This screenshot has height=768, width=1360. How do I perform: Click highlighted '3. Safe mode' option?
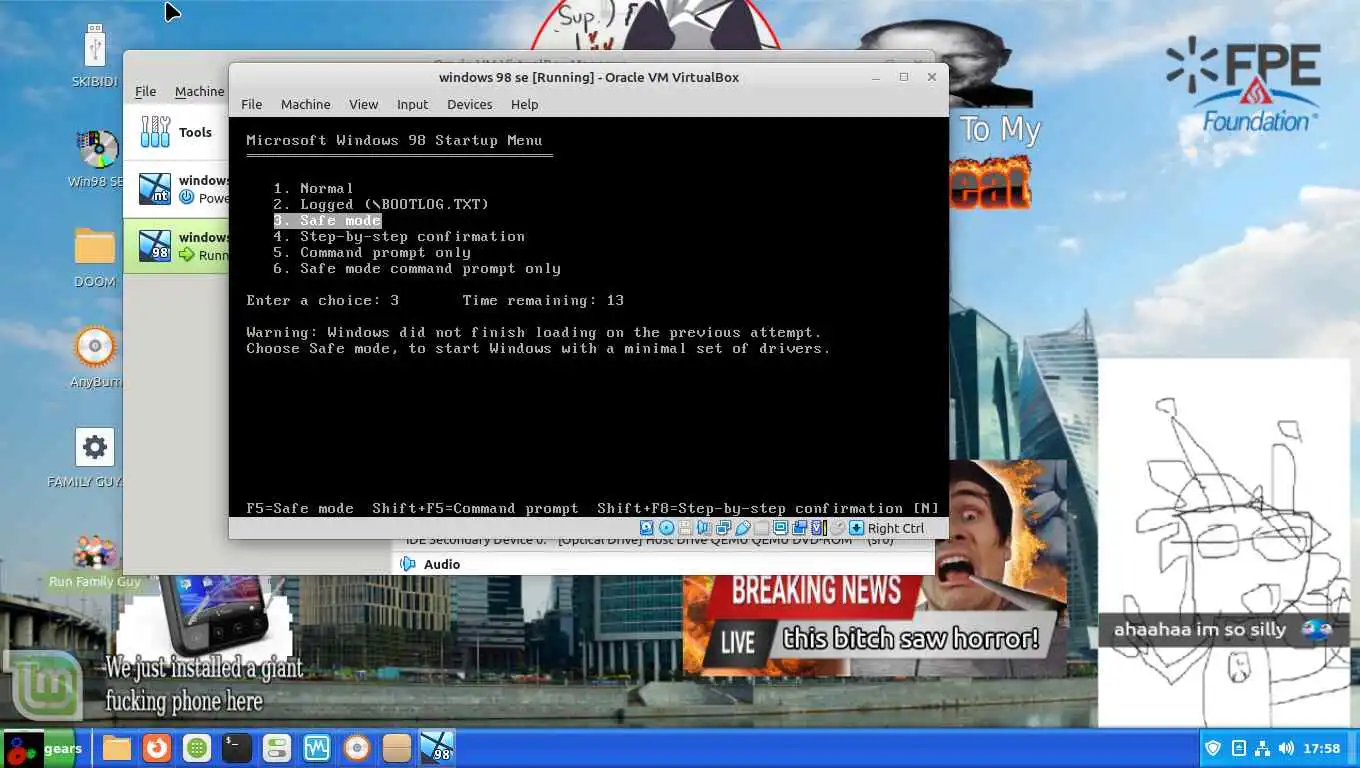click(327, 220)
